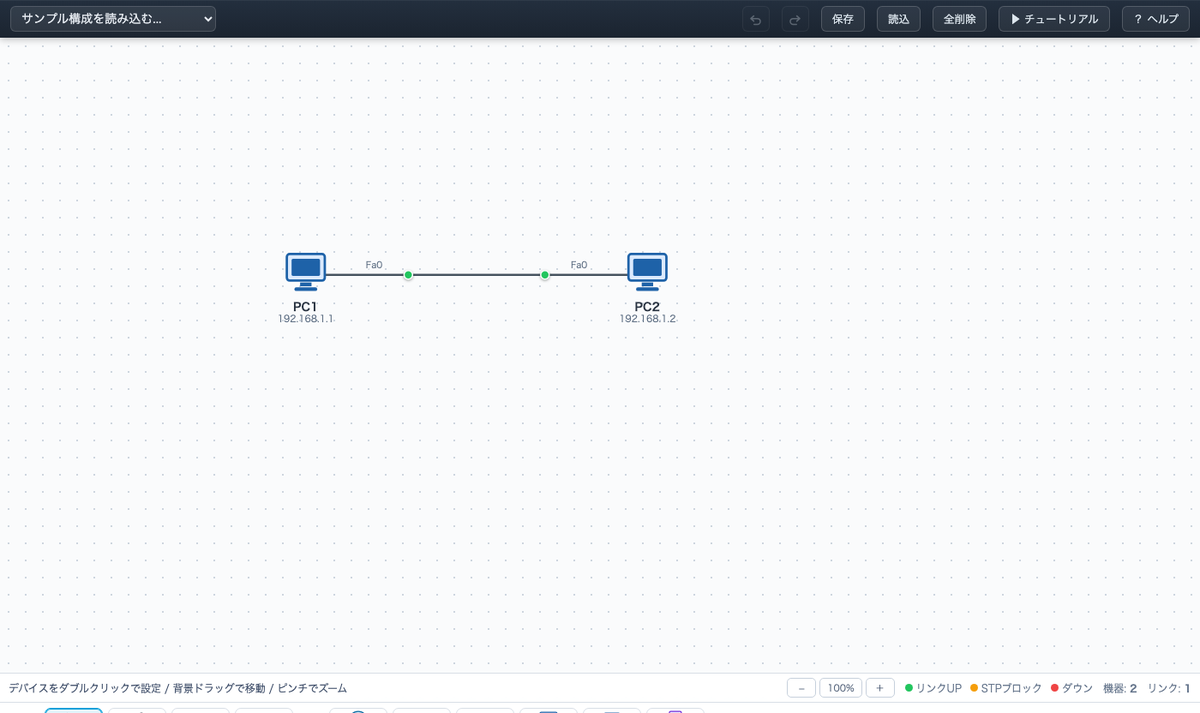1200x713 pixels.
Task: Reset zoom via the 100% button
Action: [x=841, y=688]
